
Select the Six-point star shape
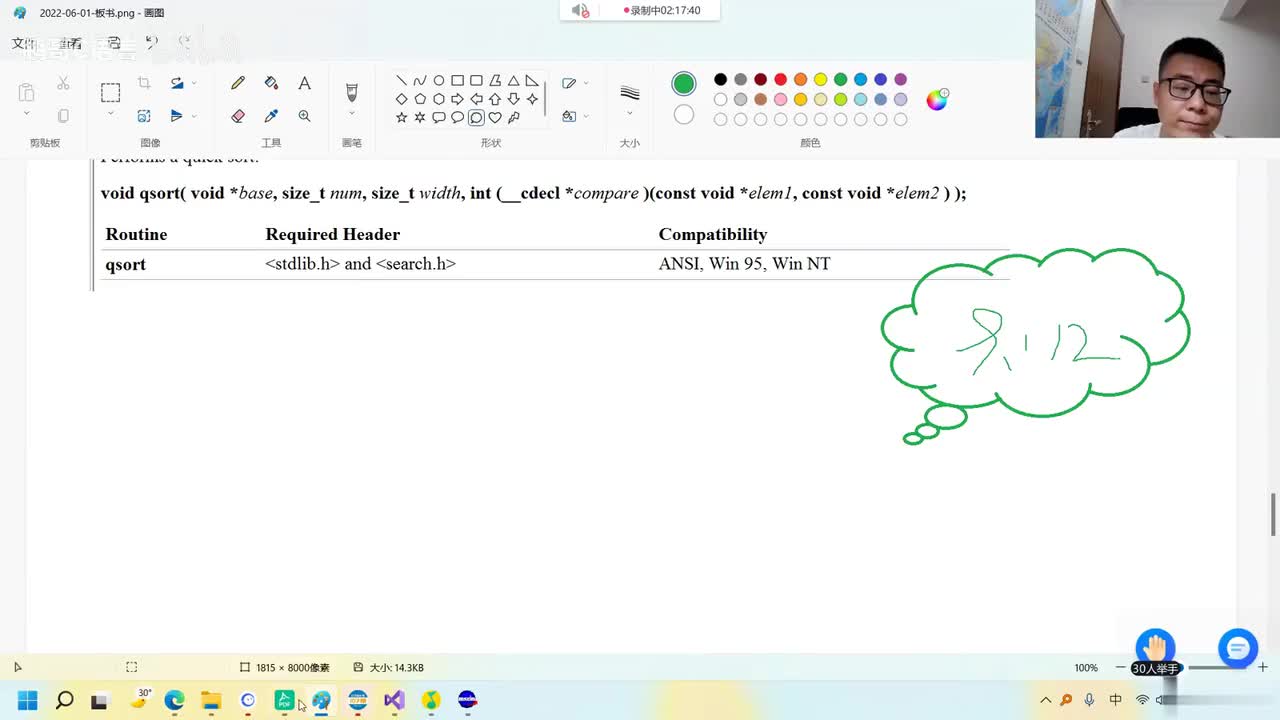pyautogui.click(x=420, y=118)
